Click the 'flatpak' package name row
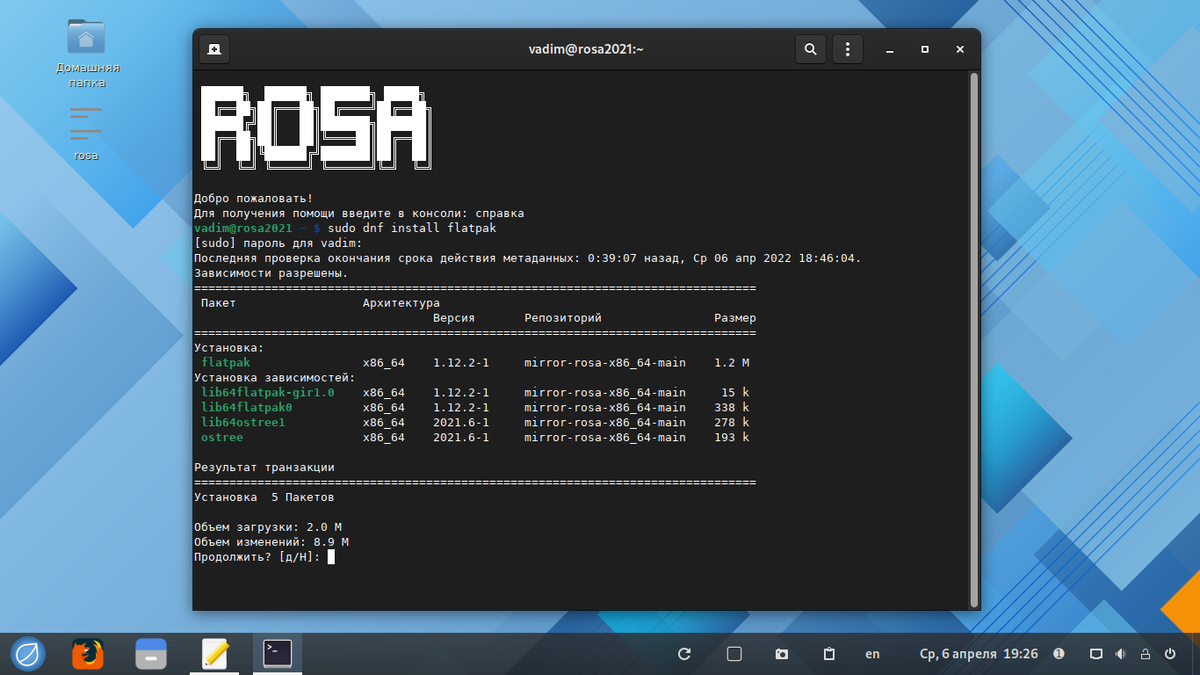Viewport: 1200px width, 675px height. click(226, 362)
